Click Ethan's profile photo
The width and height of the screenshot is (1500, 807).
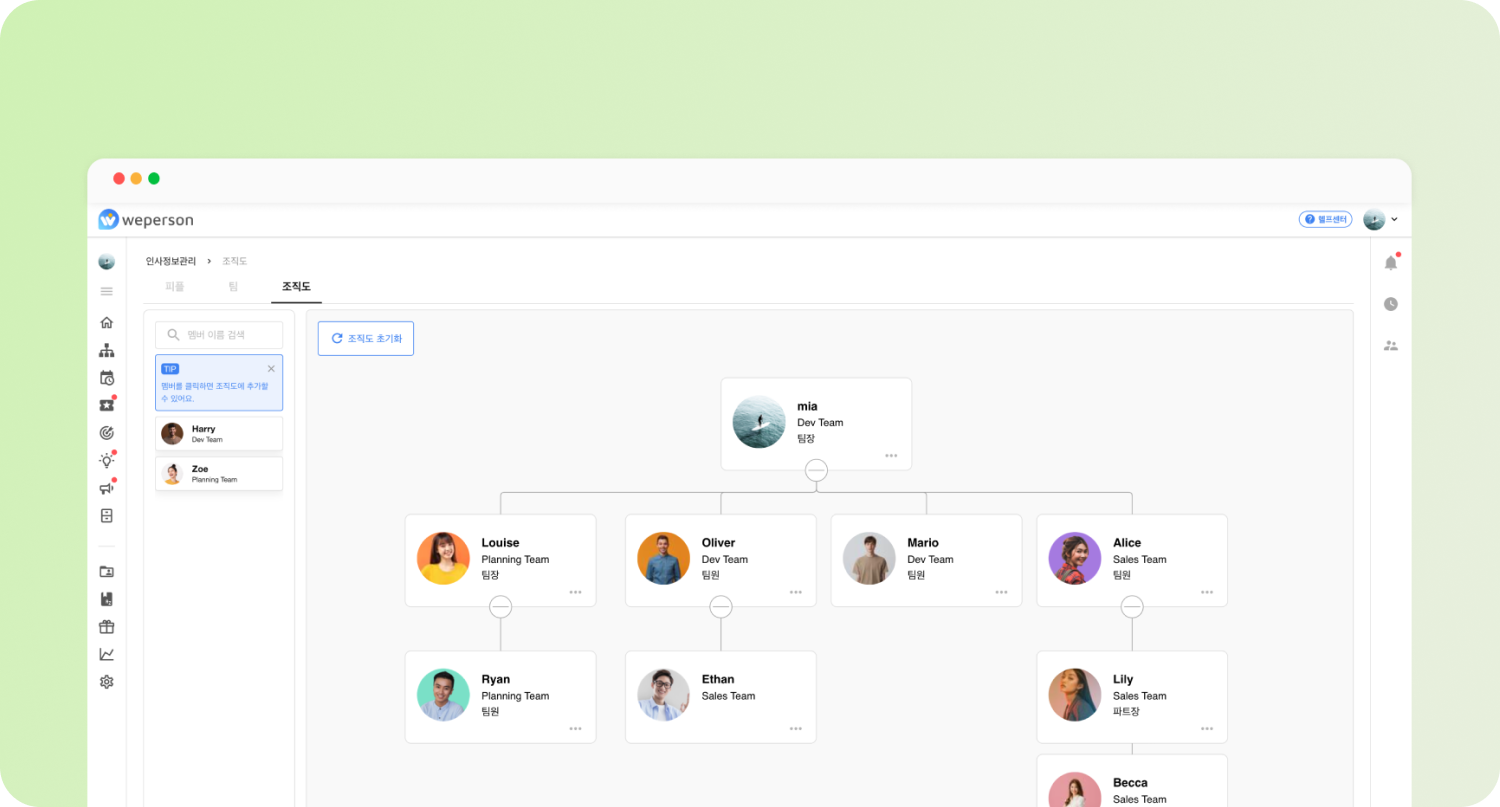click(x=663, y=695)
